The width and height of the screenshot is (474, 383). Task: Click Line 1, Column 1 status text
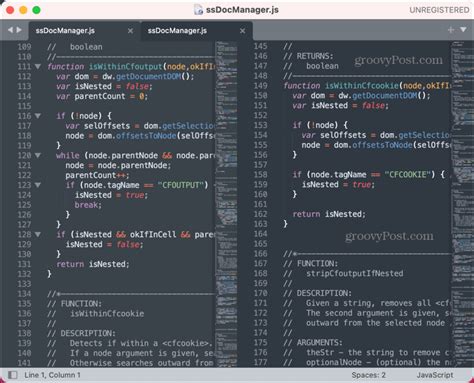tap(52, 375)
